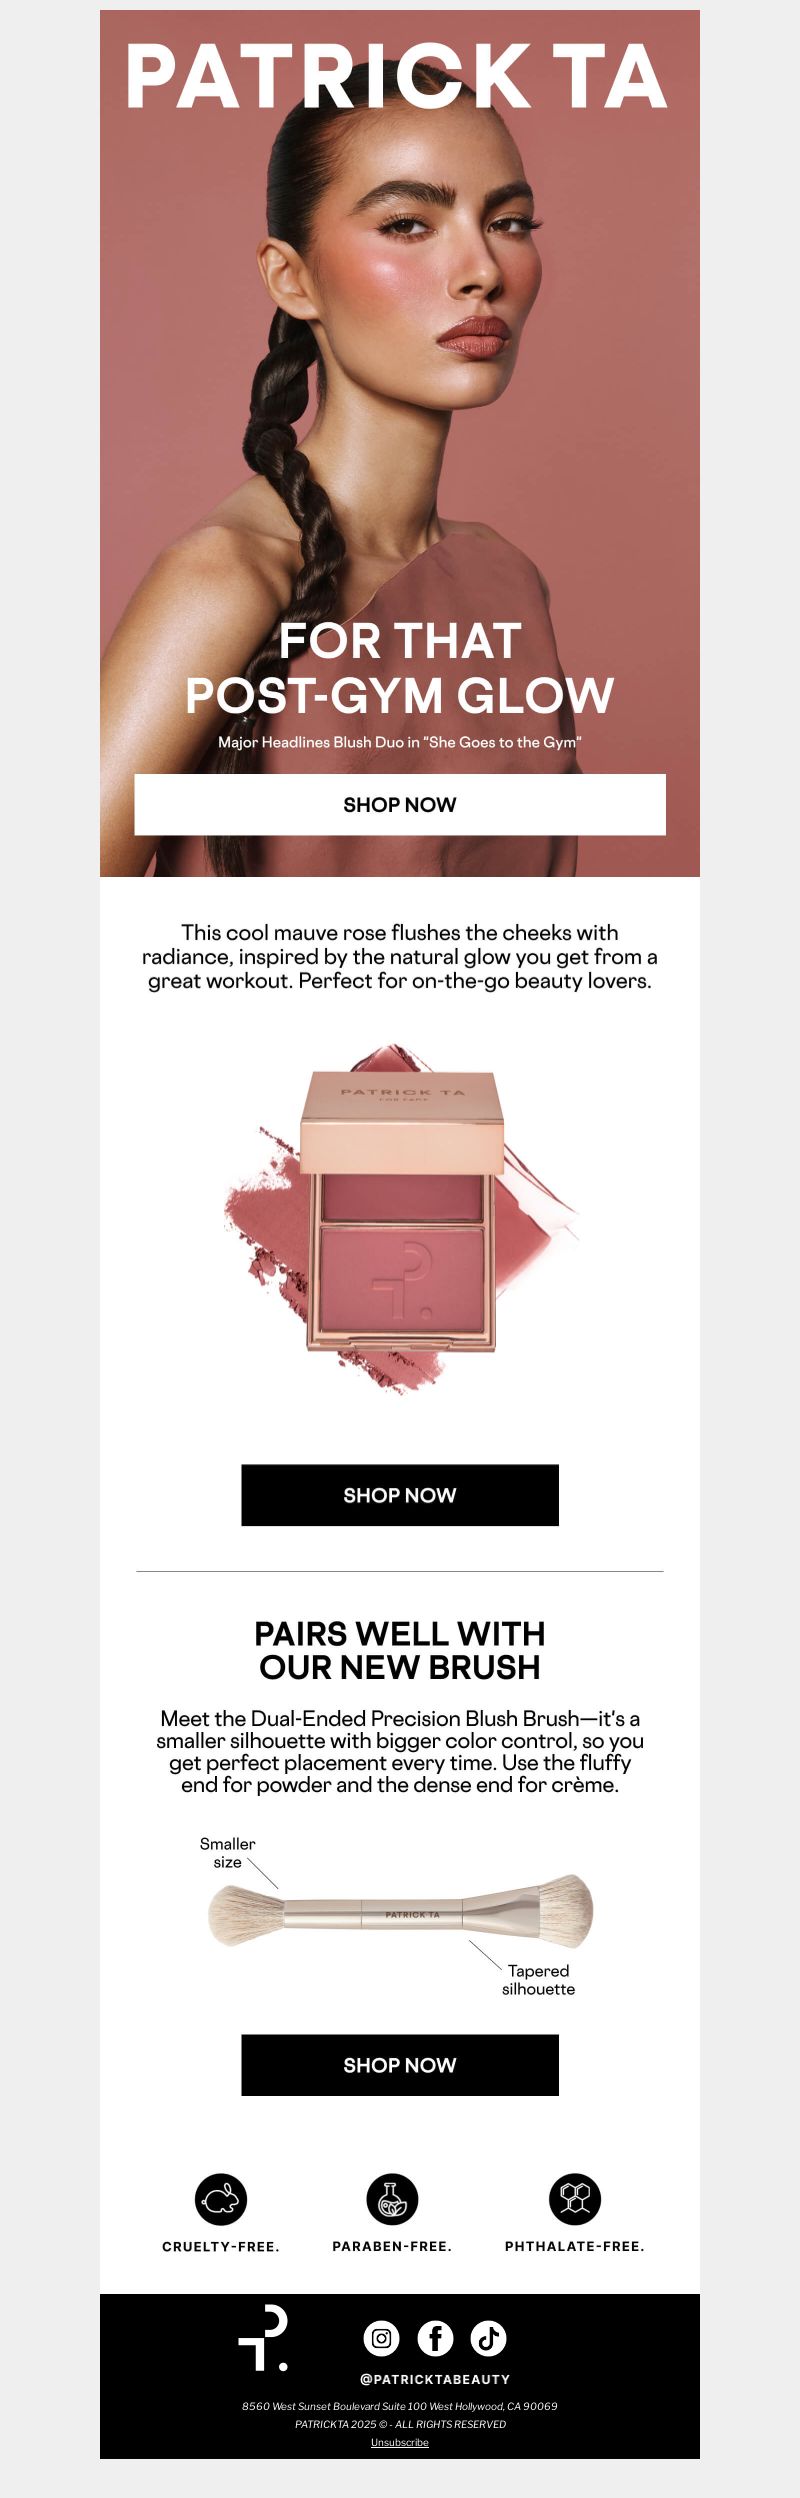
Task: Click the FOR THAT POST-GYM GLOW headline
Action: click(400, 668)
